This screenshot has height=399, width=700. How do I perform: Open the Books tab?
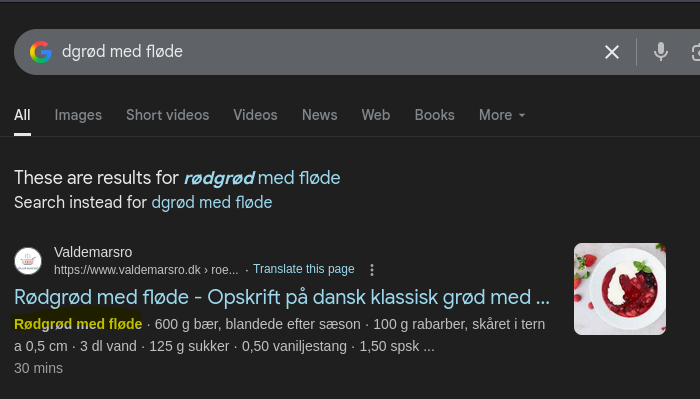click(434, 115)
